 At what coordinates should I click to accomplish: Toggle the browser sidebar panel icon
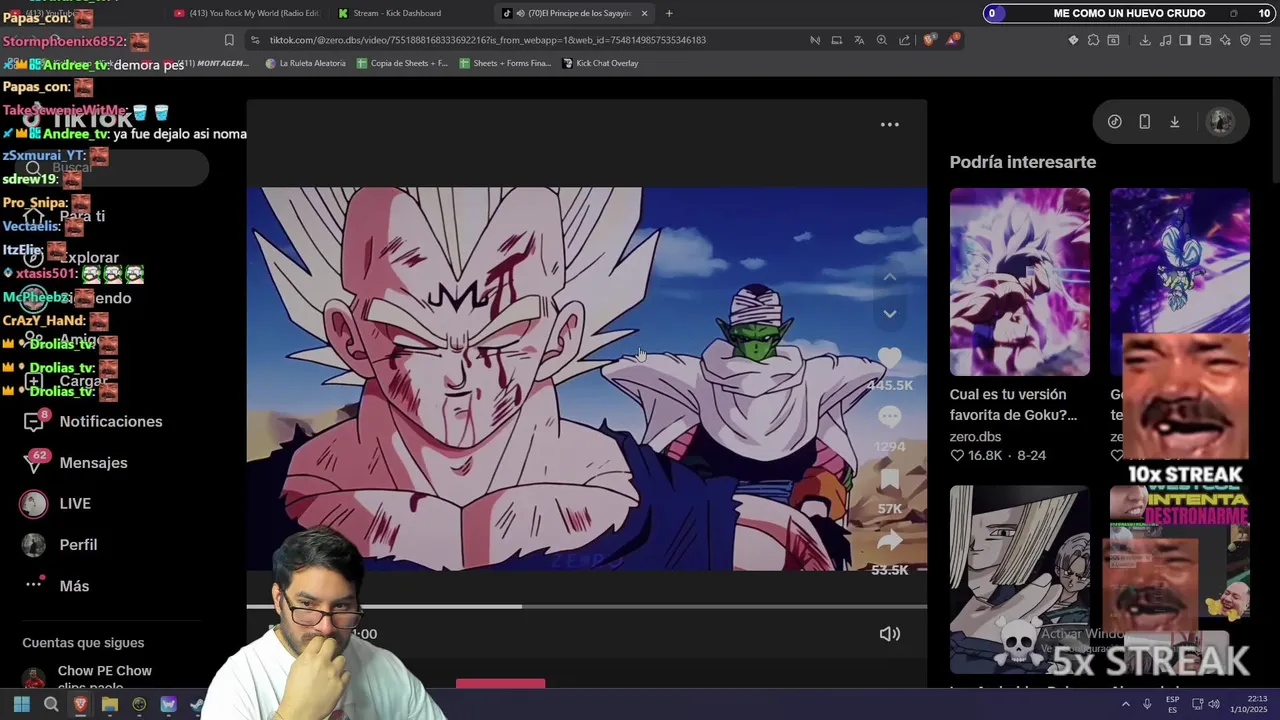click(x=1185, y=40)
